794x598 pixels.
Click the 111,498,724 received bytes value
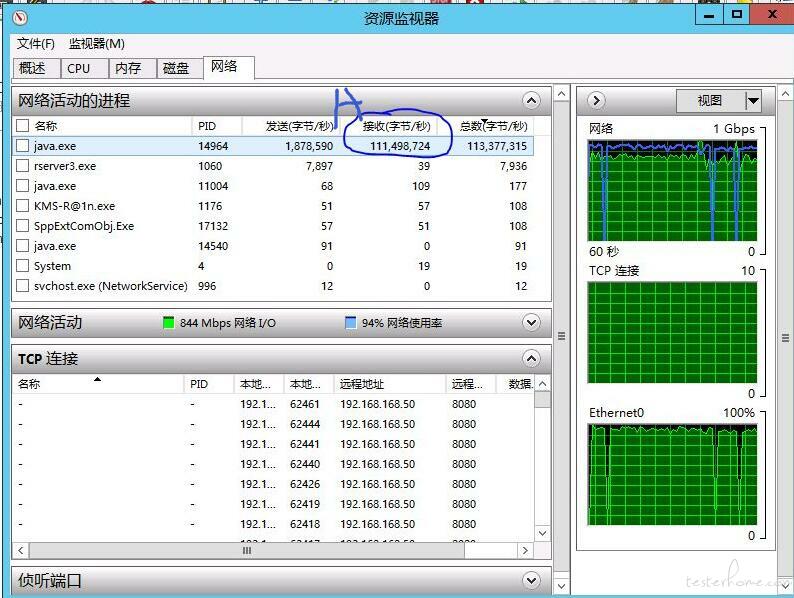[400, 146]
